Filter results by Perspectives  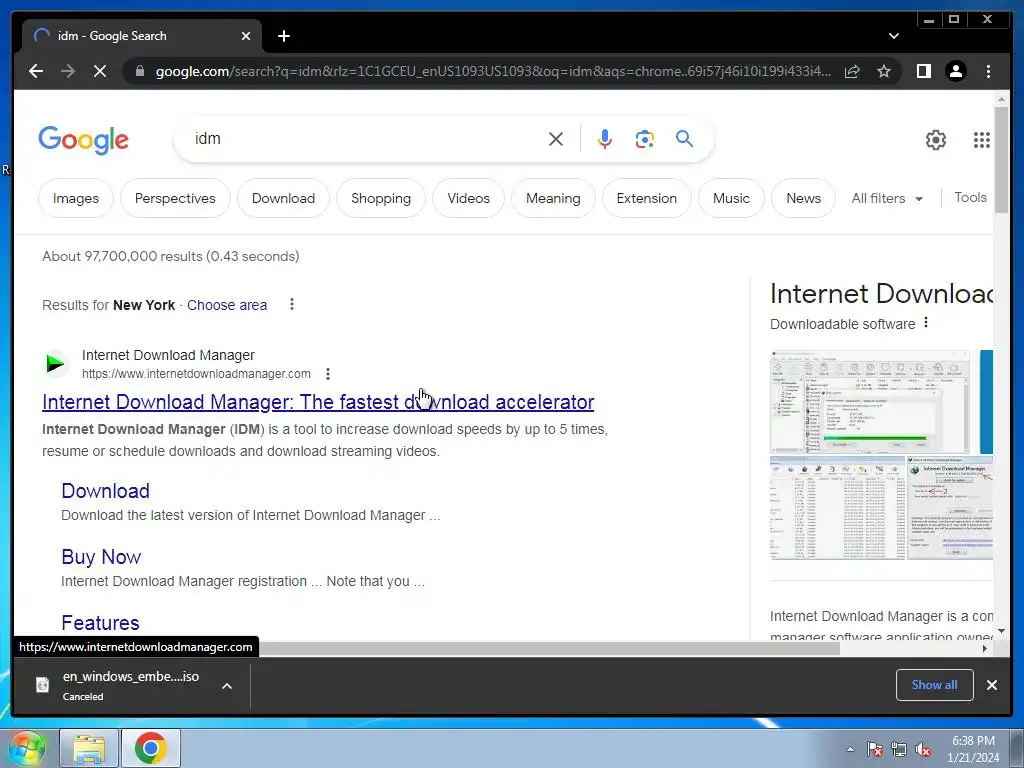coord(175,198)
